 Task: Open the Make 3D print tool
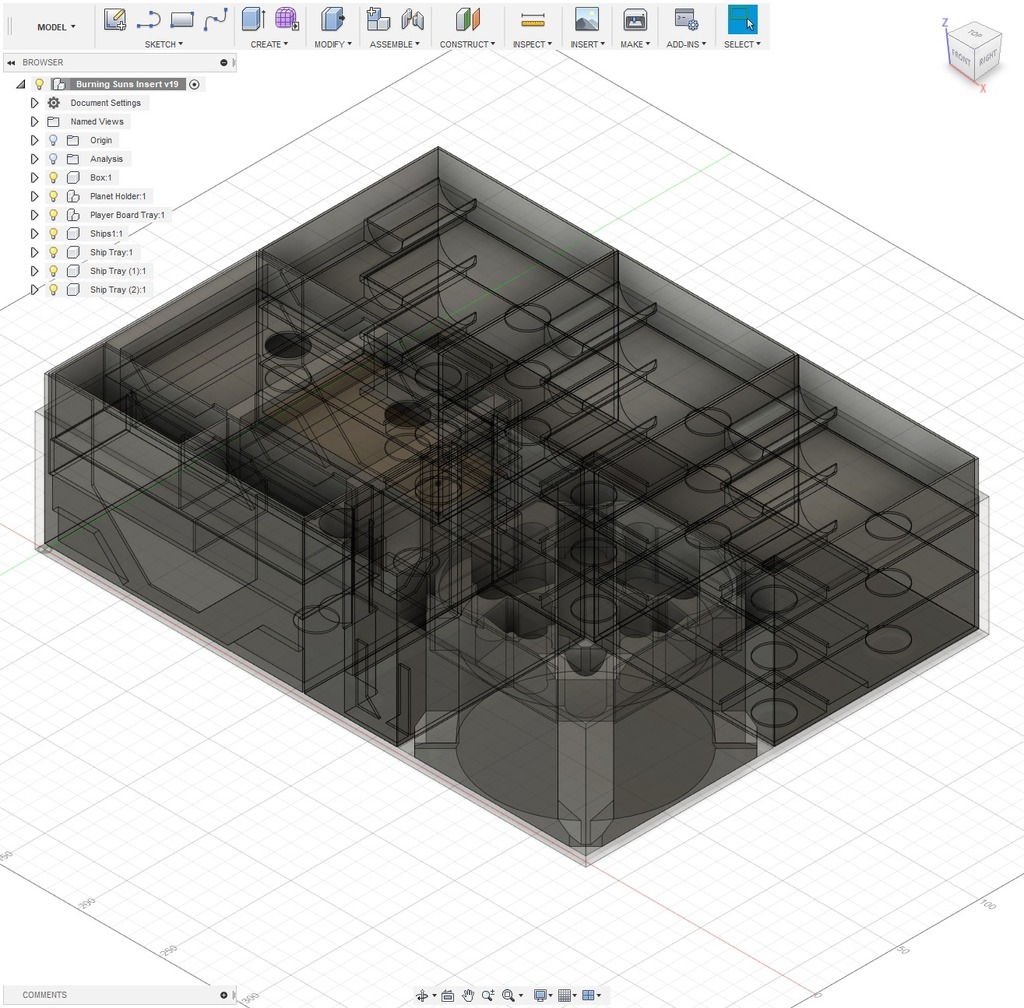[635, 20]
